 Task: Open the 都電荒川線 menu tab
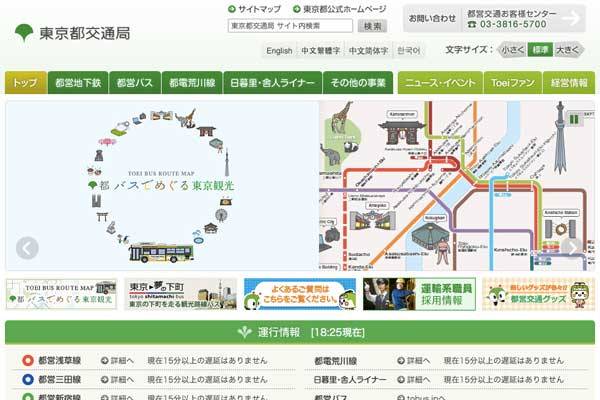pos(192,83)
